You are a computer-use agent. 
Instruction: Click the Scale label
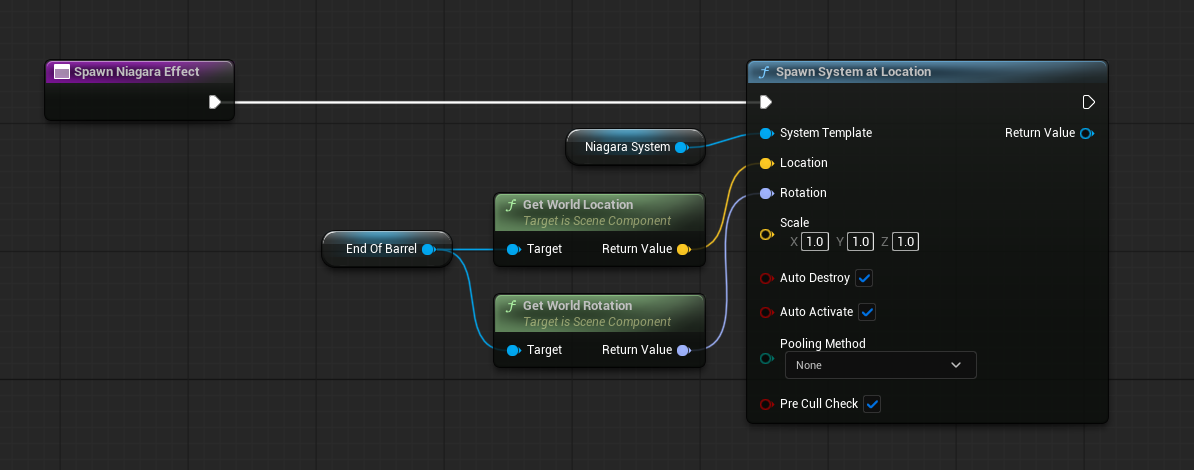pyautogui.click(x=794, y=223)
